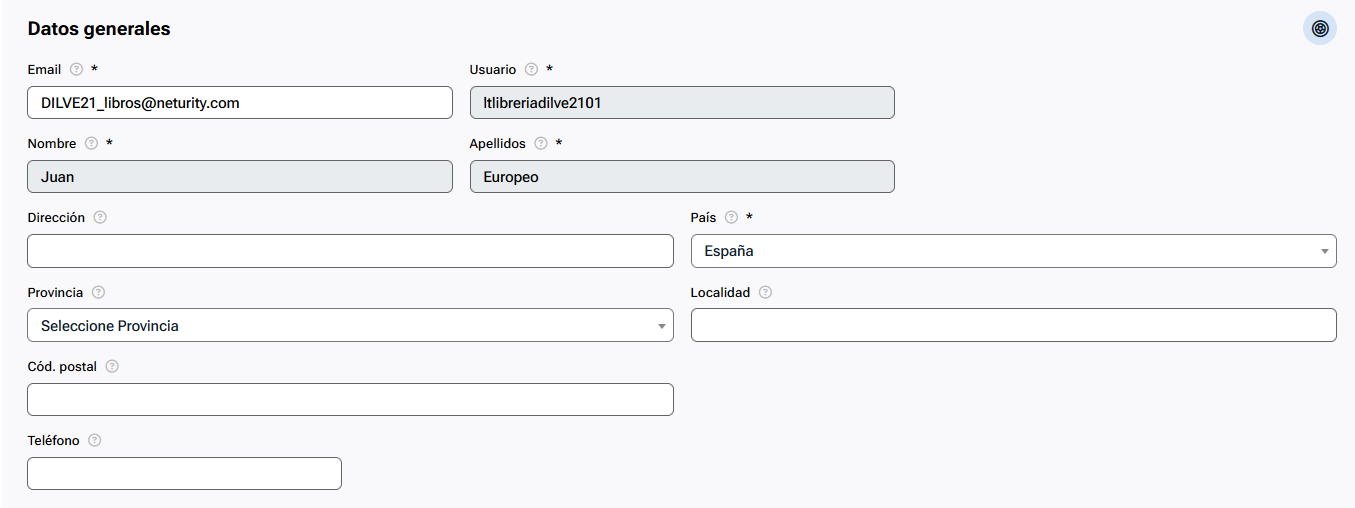Click the help icon beside País
1355x508 pixels.
(731, 217)
